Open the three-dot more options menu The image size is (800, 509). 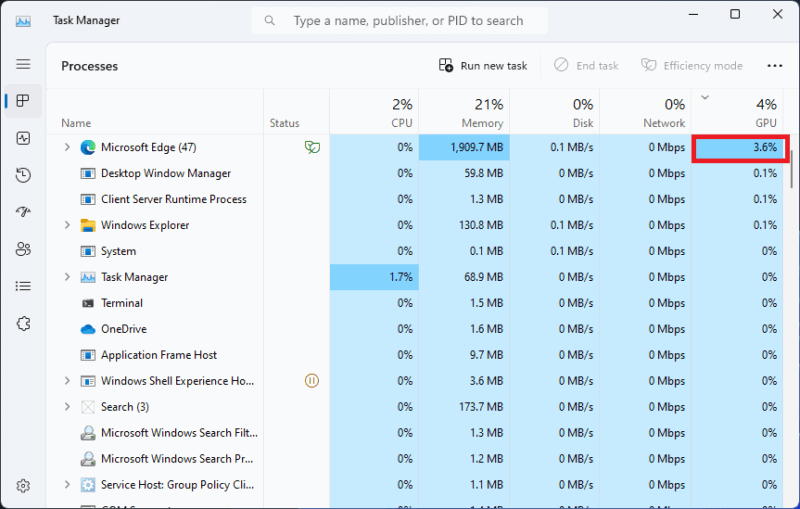(x=774, y=66)
